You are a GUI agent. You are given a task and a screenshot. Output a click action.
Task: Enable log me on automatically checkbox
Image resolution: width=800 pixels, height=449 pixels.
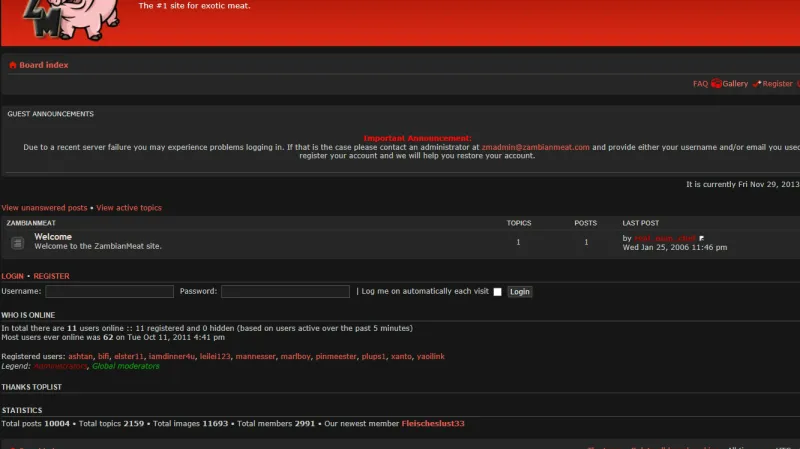pos(497,292)
